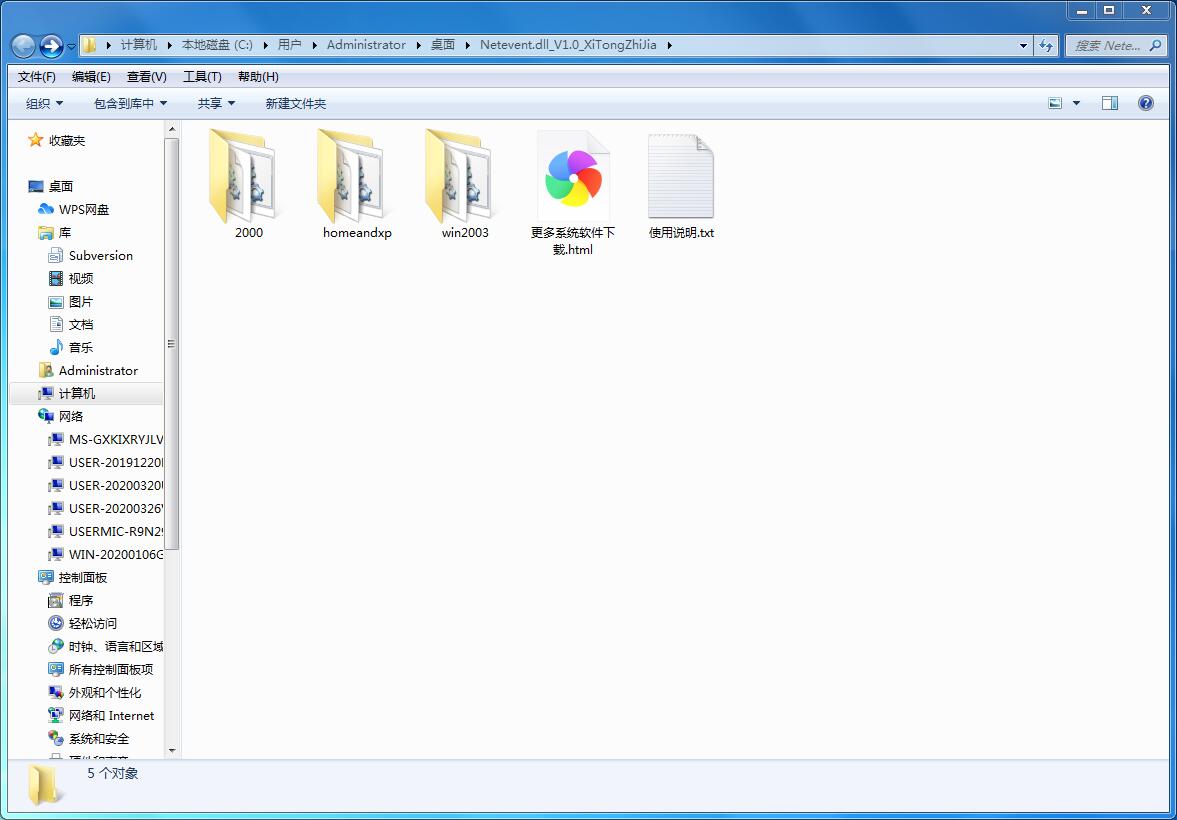Click the 轻松访问 icon

point(56,623)
